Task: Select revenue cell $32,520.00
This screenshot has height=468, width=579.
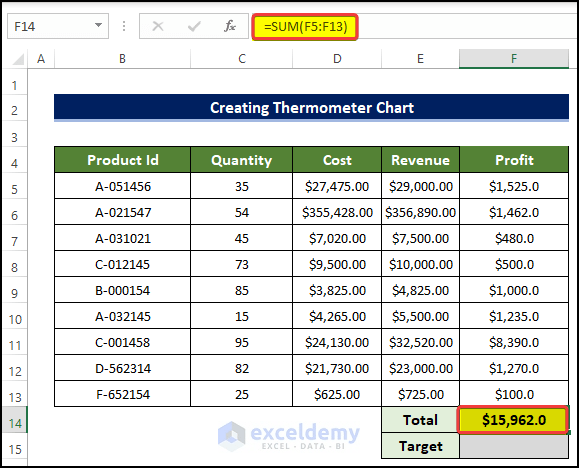Action: click(420, 342)
